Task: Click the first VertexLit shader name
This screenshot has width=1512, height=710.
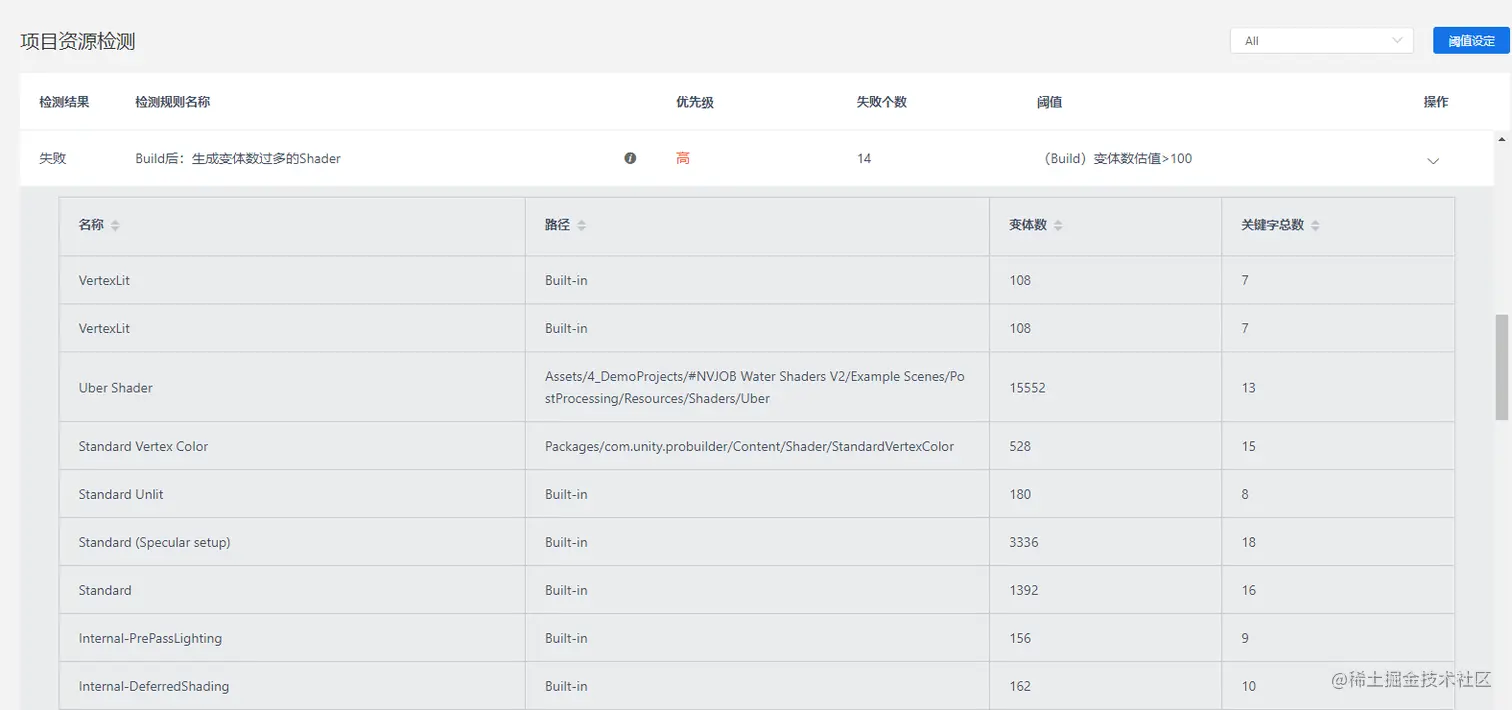Action: 104,280
